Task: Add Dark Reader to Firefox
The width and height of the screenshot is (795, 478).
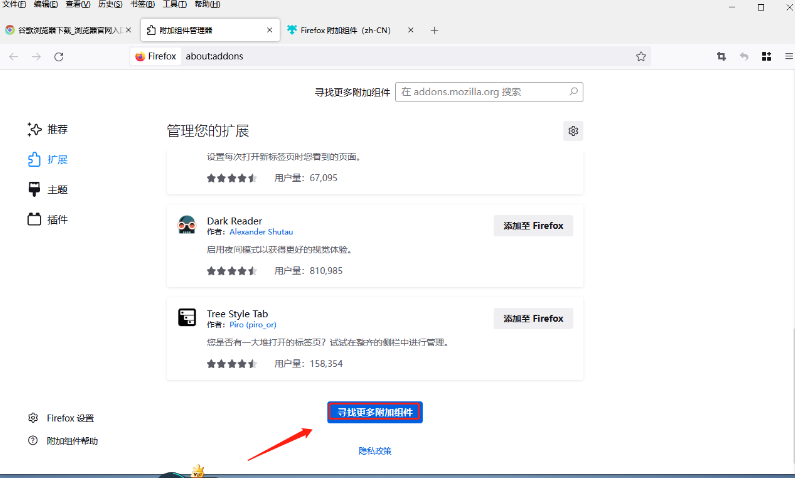Action: pos(533,226)
